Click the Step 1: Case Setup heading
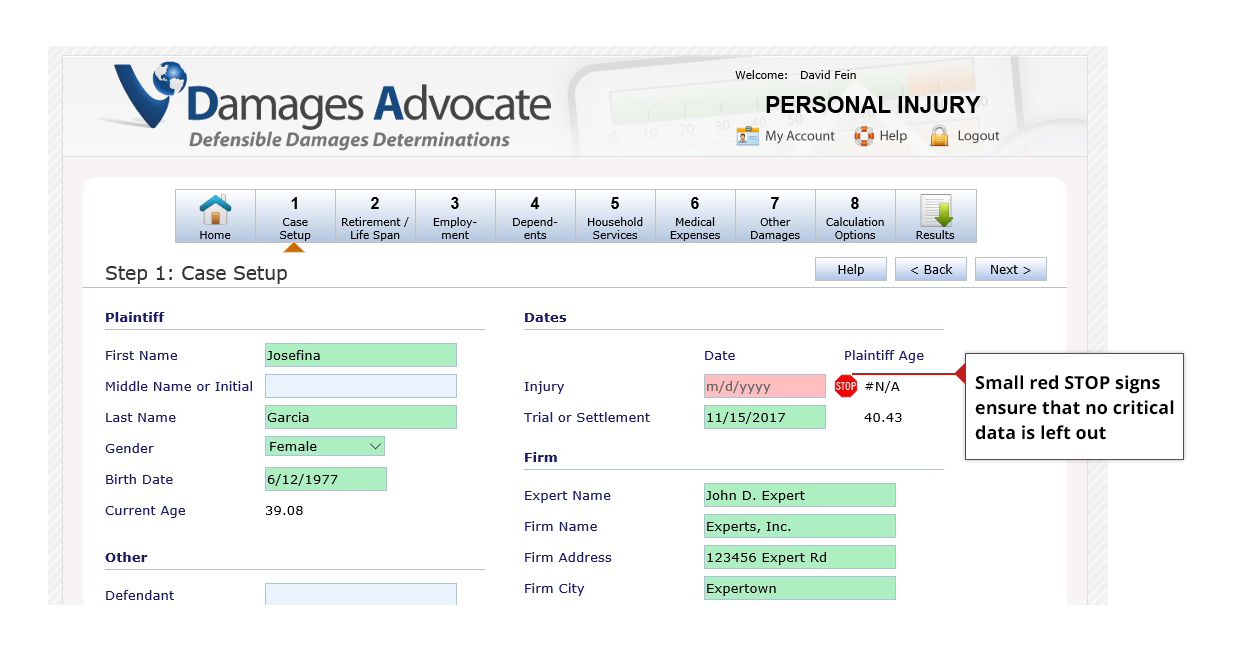The width and height of the screenshot is (1235, 650). tap(196, 273)
